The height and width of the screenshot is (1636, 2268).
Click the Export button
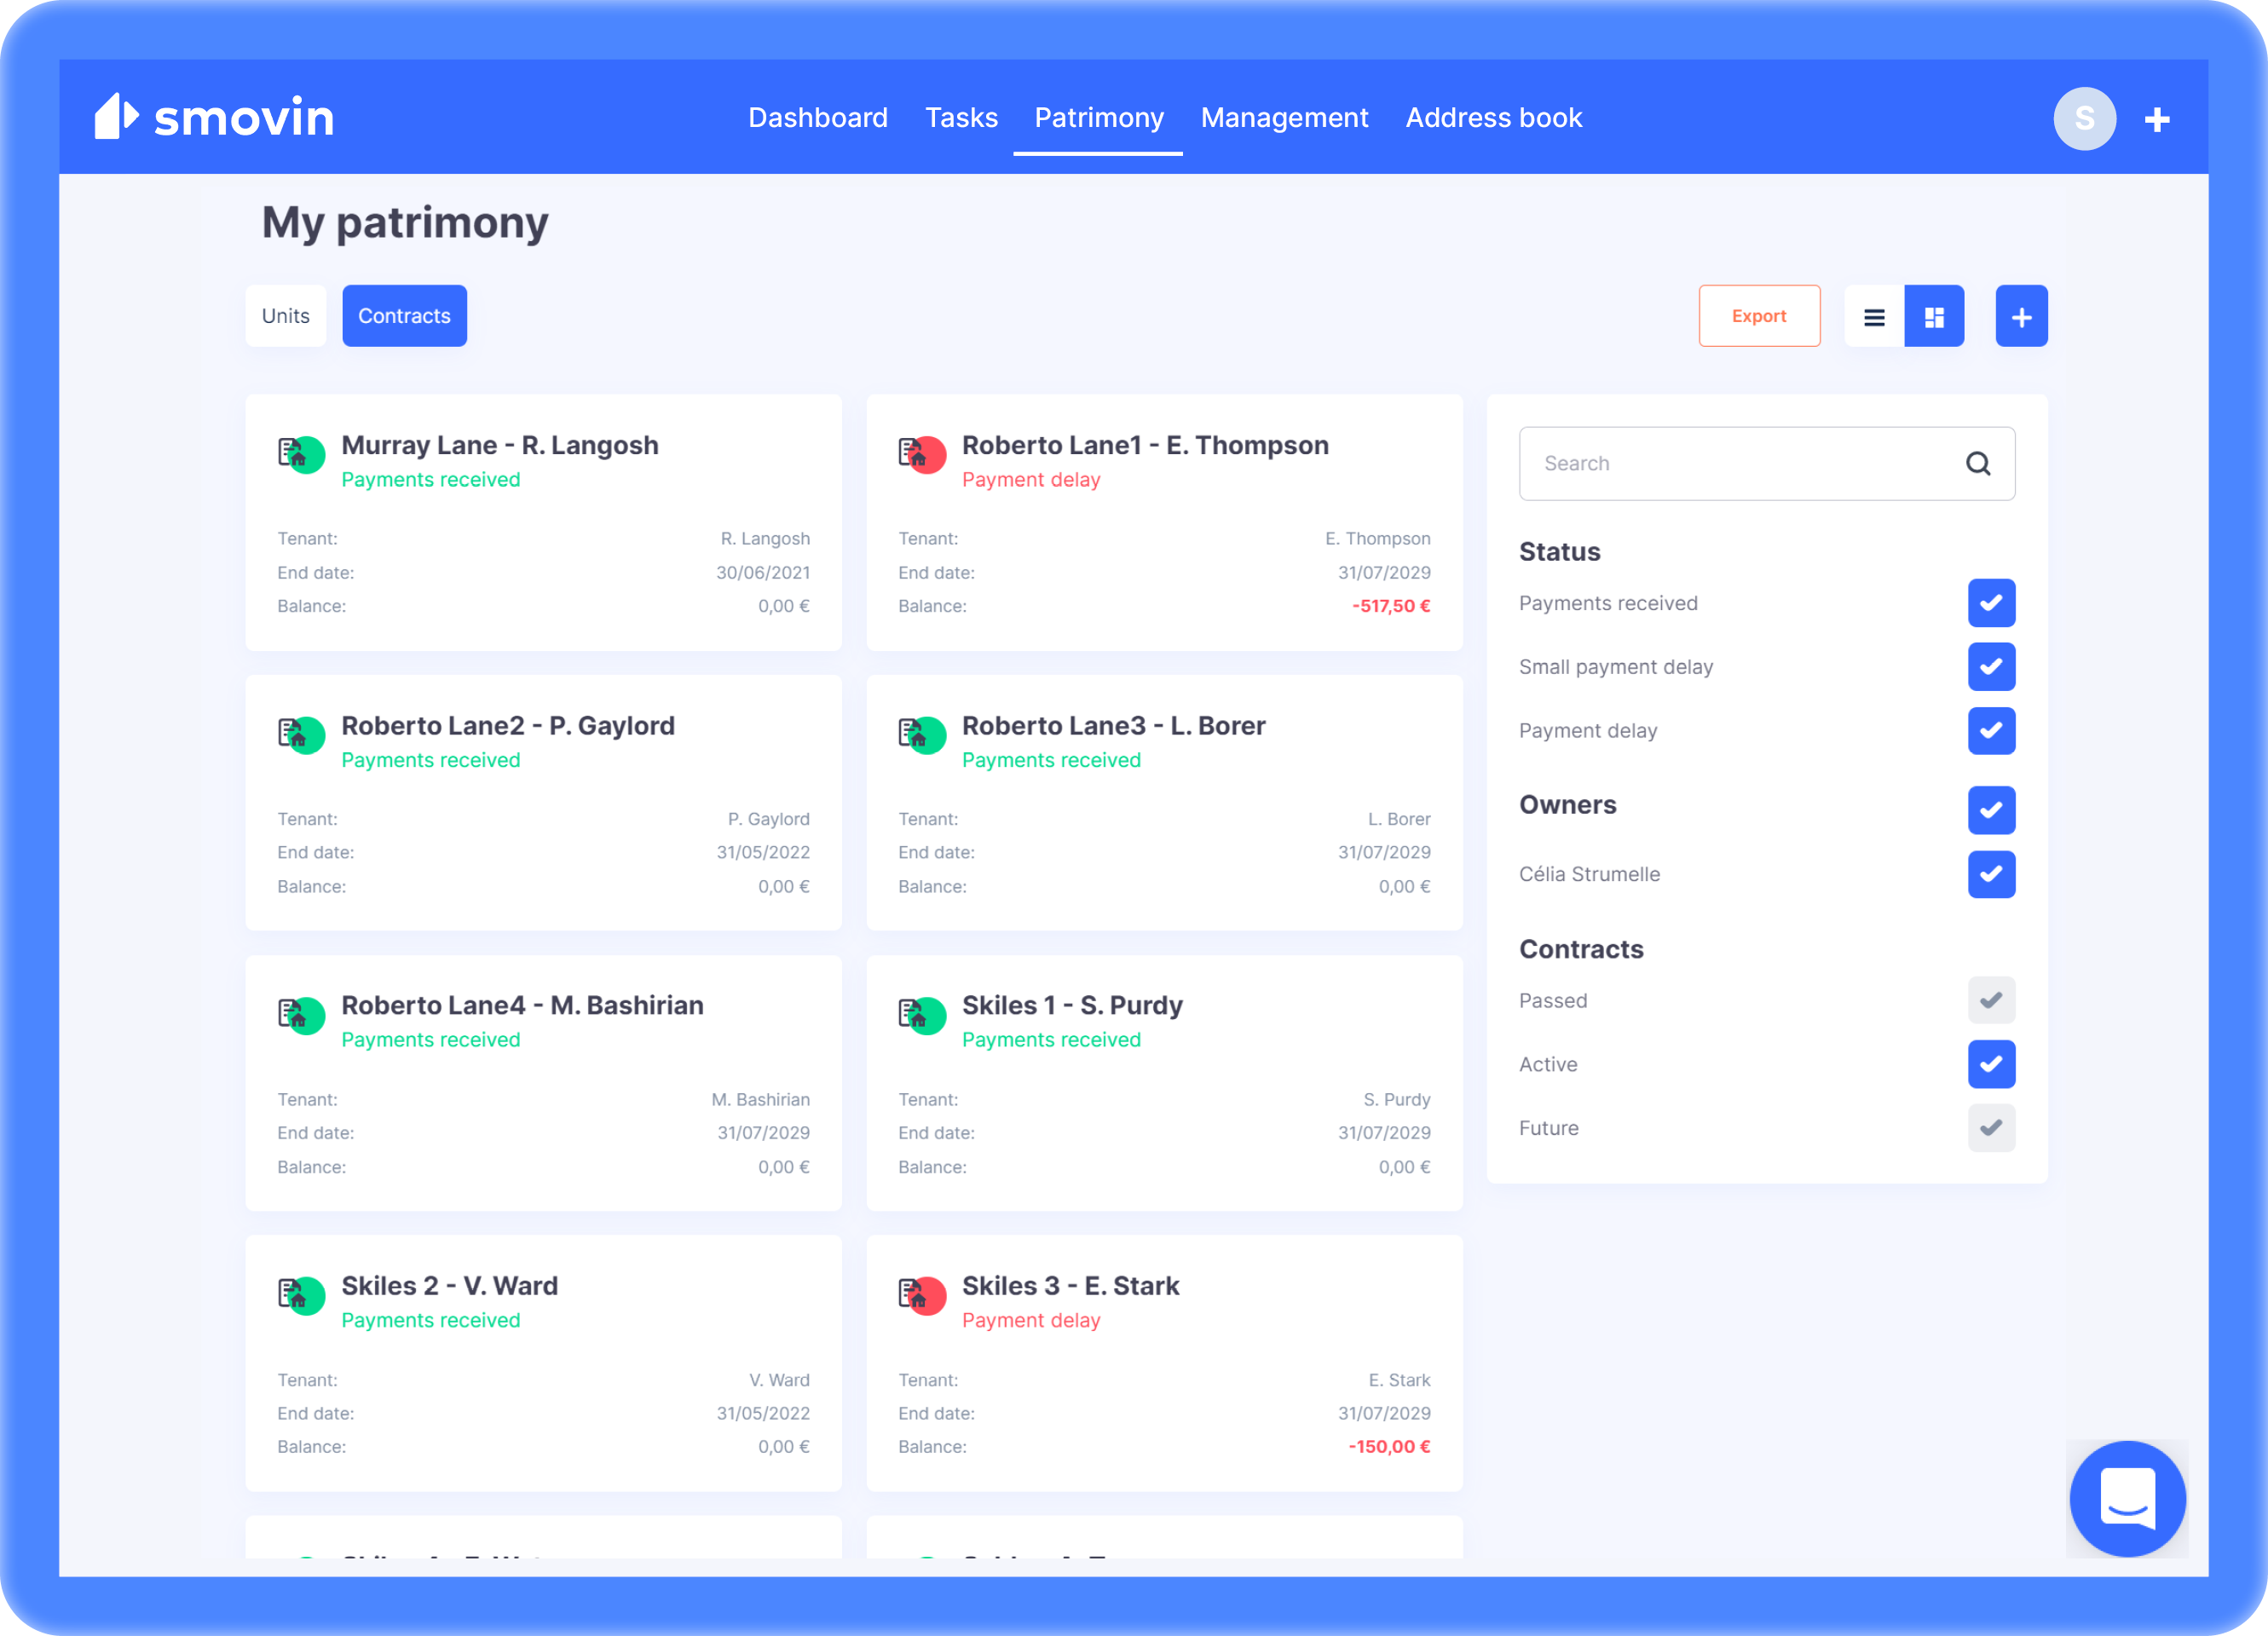[x=1757, y=315]
